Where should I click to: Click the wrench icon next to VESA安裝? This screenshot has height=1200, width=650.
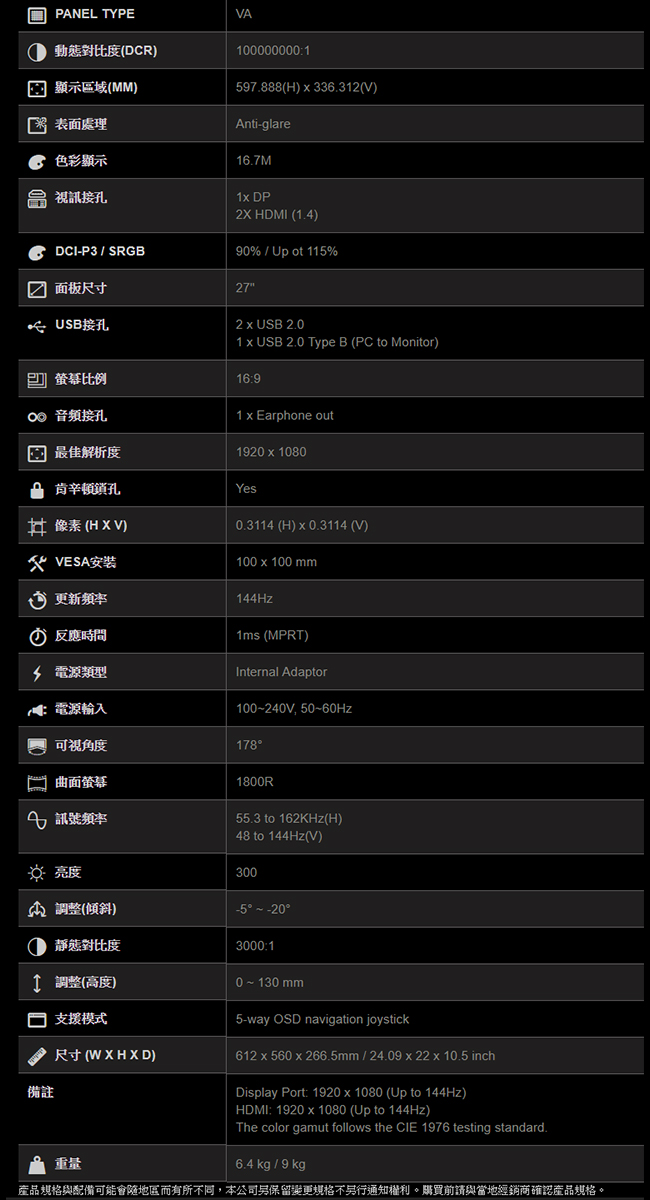click(x=37, y=562)
